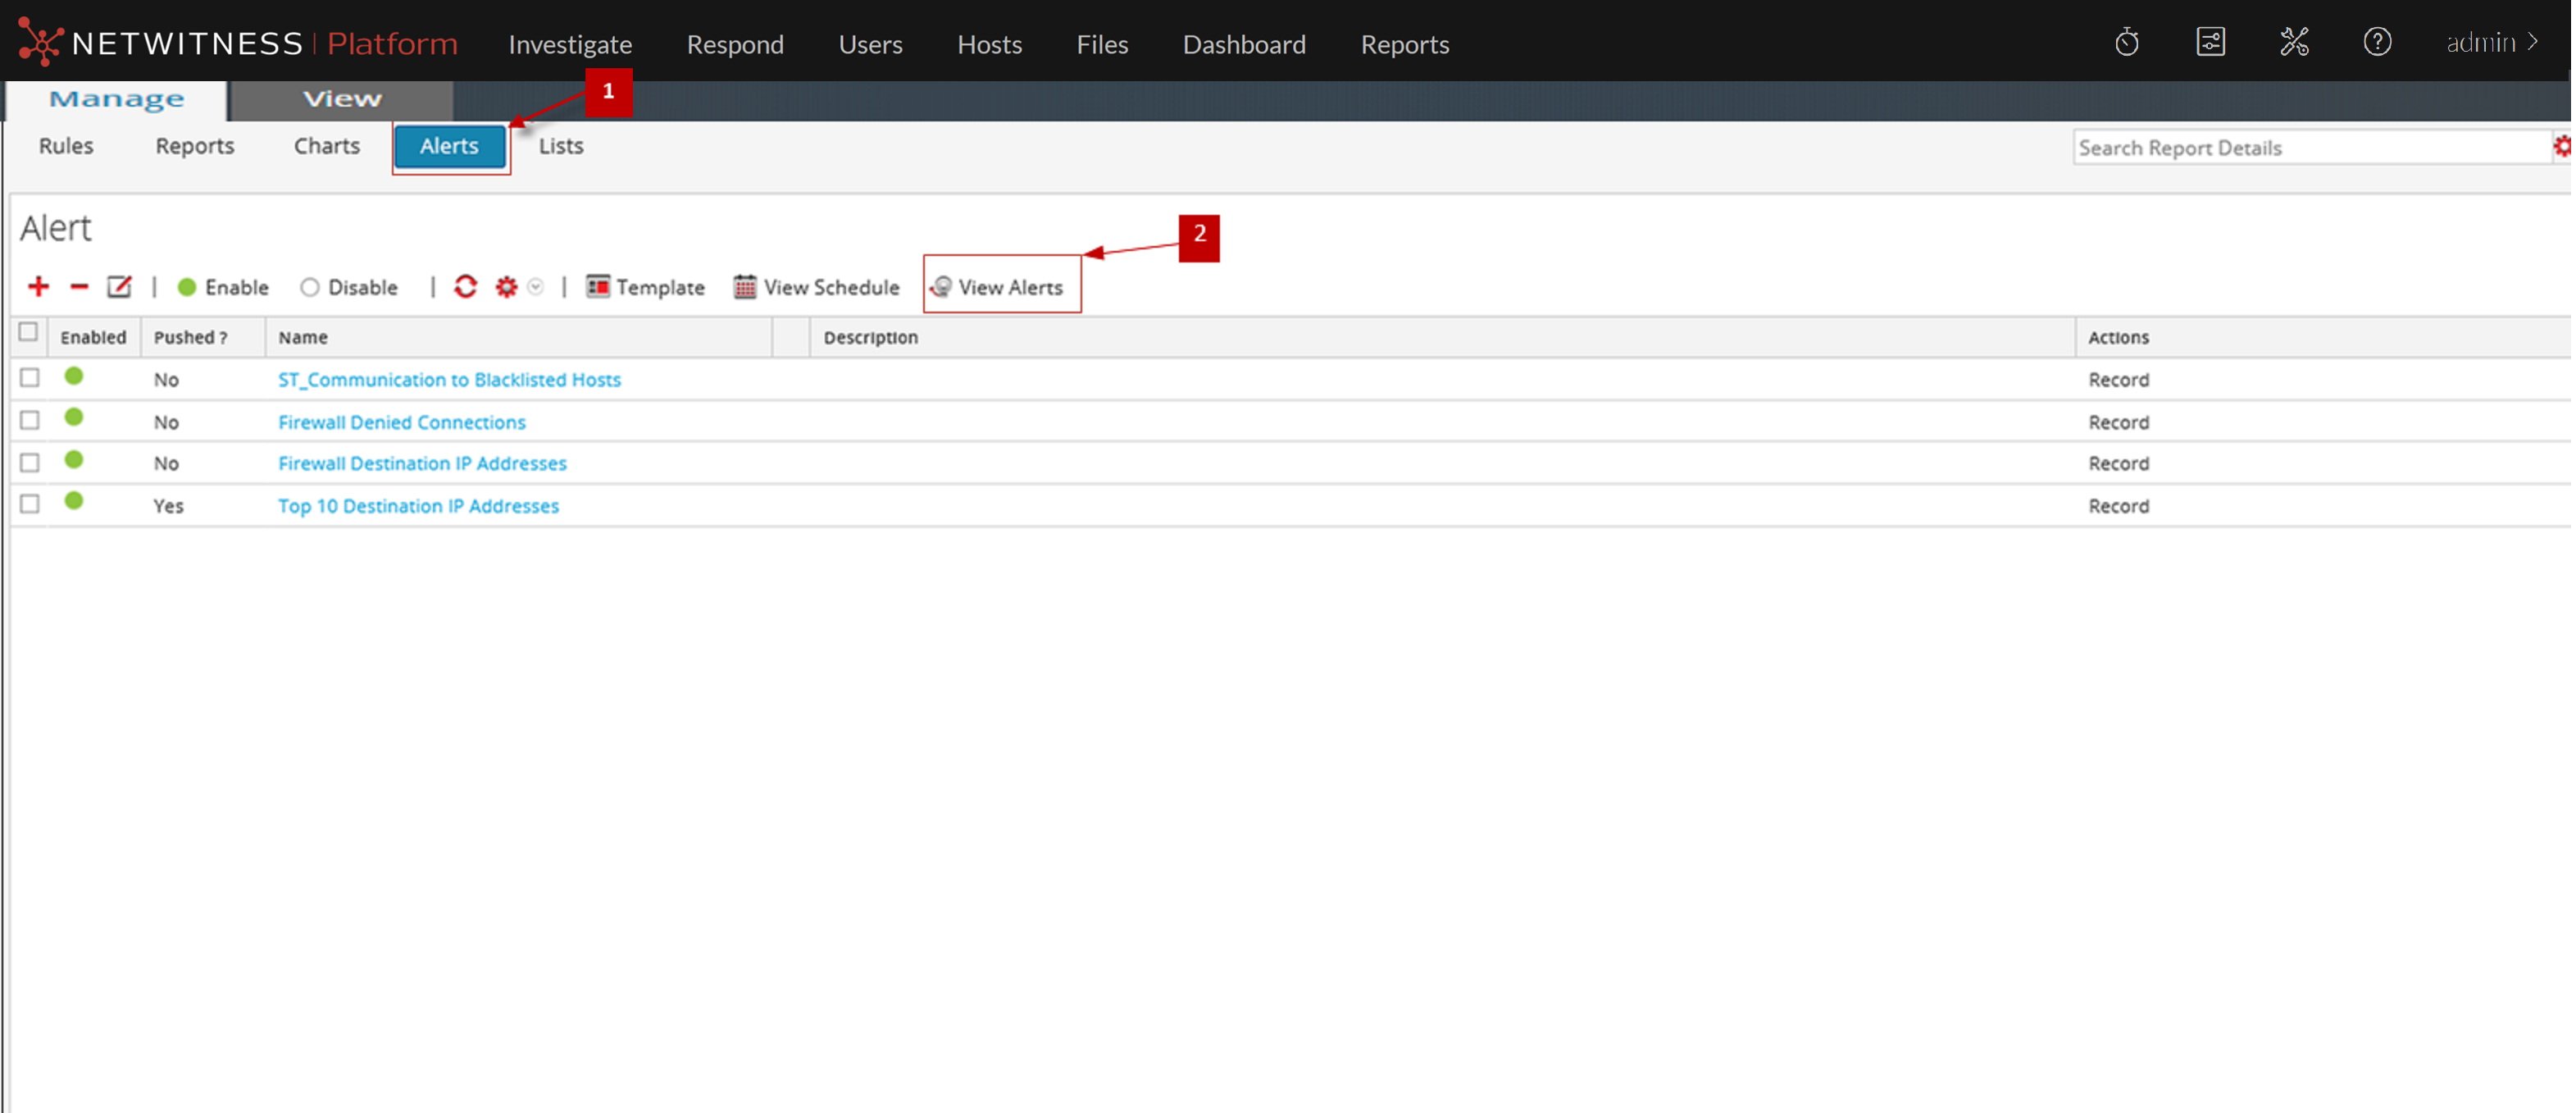Open the Investigate menu
The image size is (2576, 1113).
(569, 45)
